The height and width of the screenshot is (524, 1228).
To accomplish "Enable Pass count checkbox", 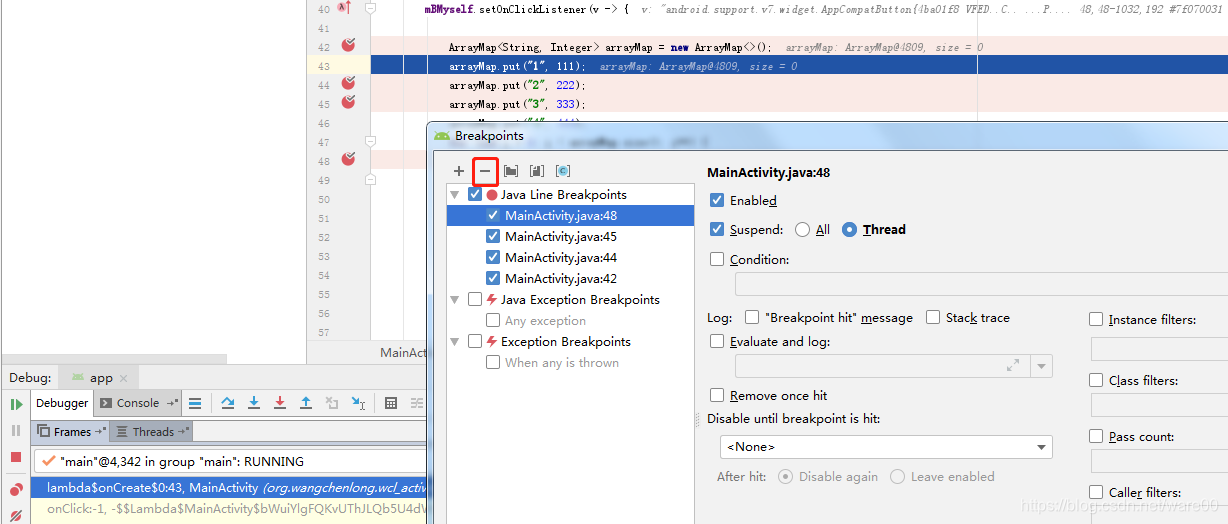I will pos(1096,437).
